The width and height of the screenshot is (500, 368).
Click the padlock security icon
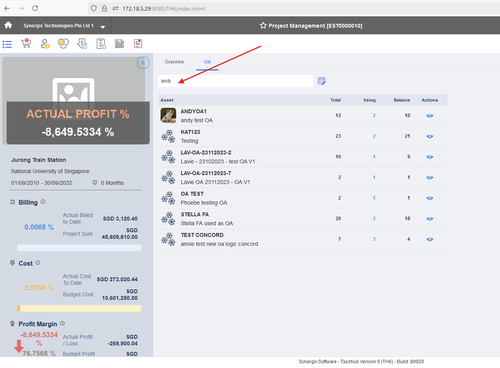(x=104, y=8)
